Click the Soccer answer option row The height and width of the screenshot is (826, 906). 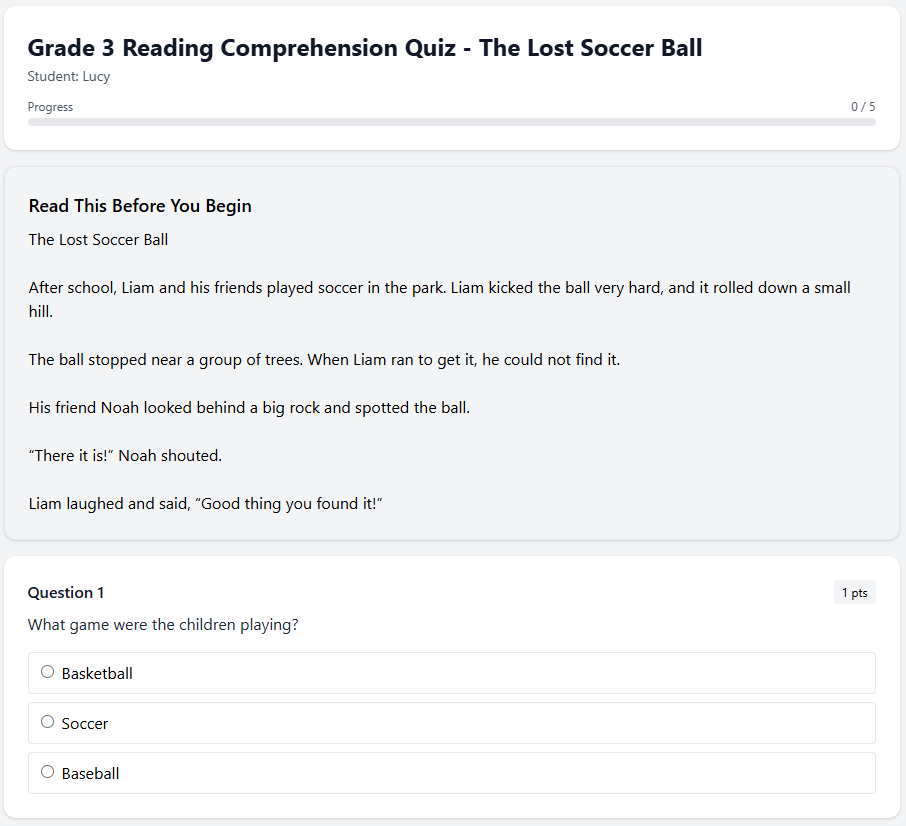coord(451,722)
